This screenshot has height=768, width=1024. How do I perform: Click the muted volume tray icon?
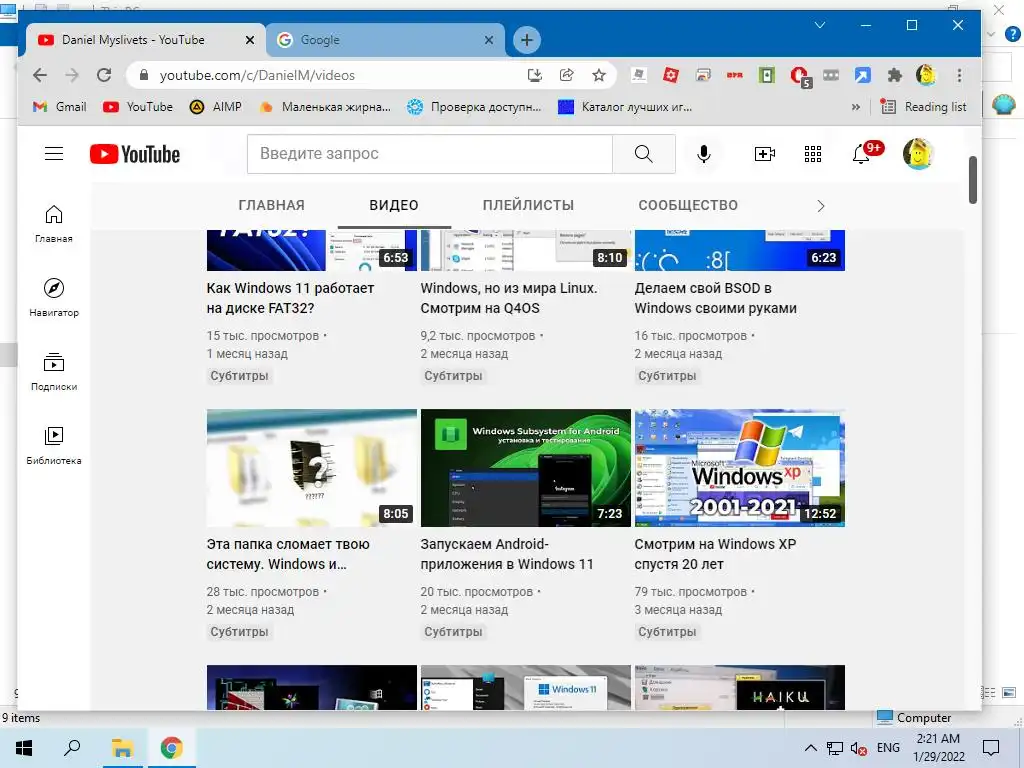pyautogui.click(x=859, y=748)
